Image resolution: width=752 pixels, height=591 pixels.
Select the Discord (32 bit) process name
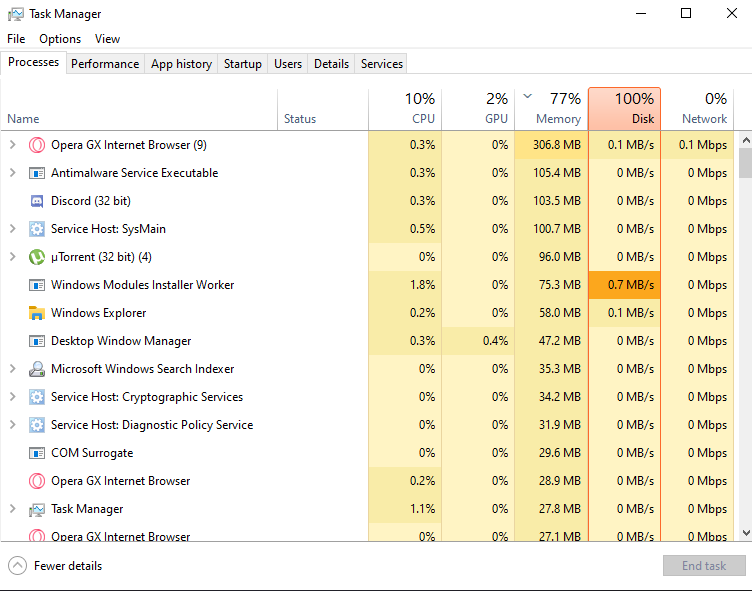(91, 201)
